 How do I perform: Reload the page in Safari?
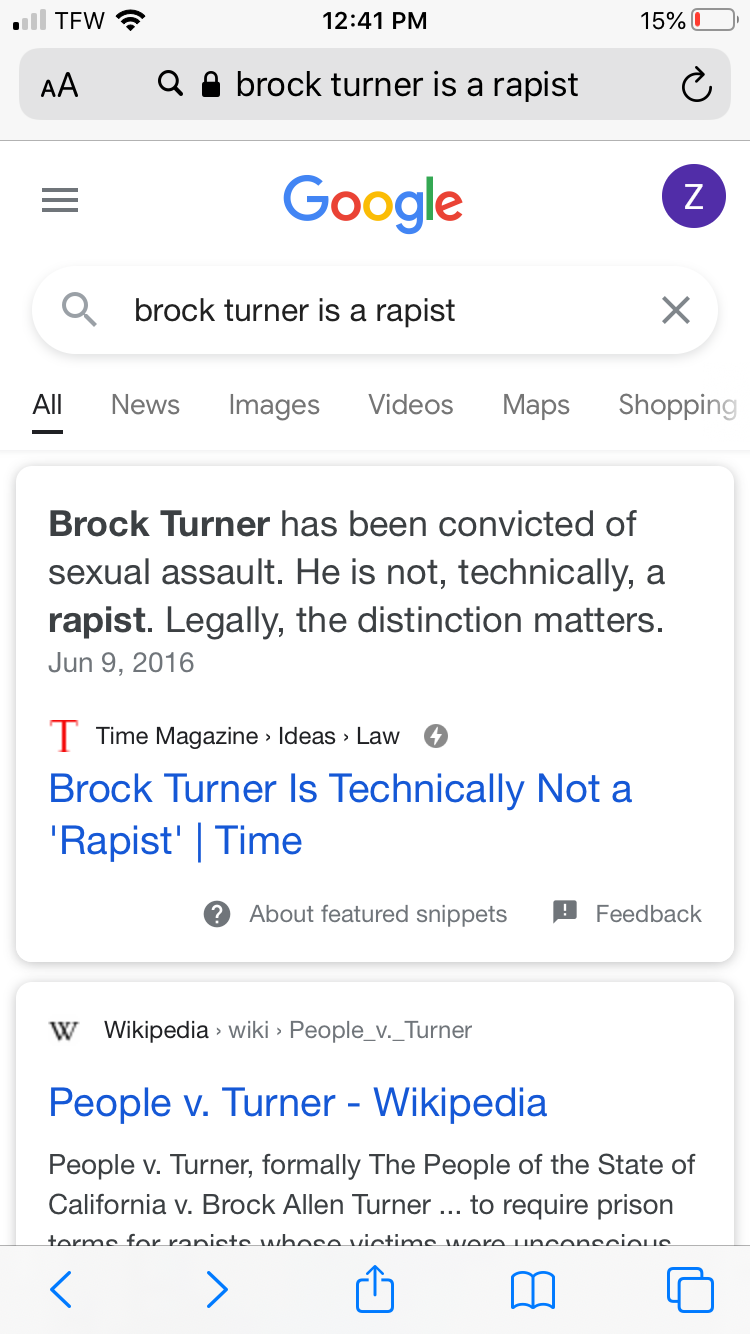[x=697, y=85]
